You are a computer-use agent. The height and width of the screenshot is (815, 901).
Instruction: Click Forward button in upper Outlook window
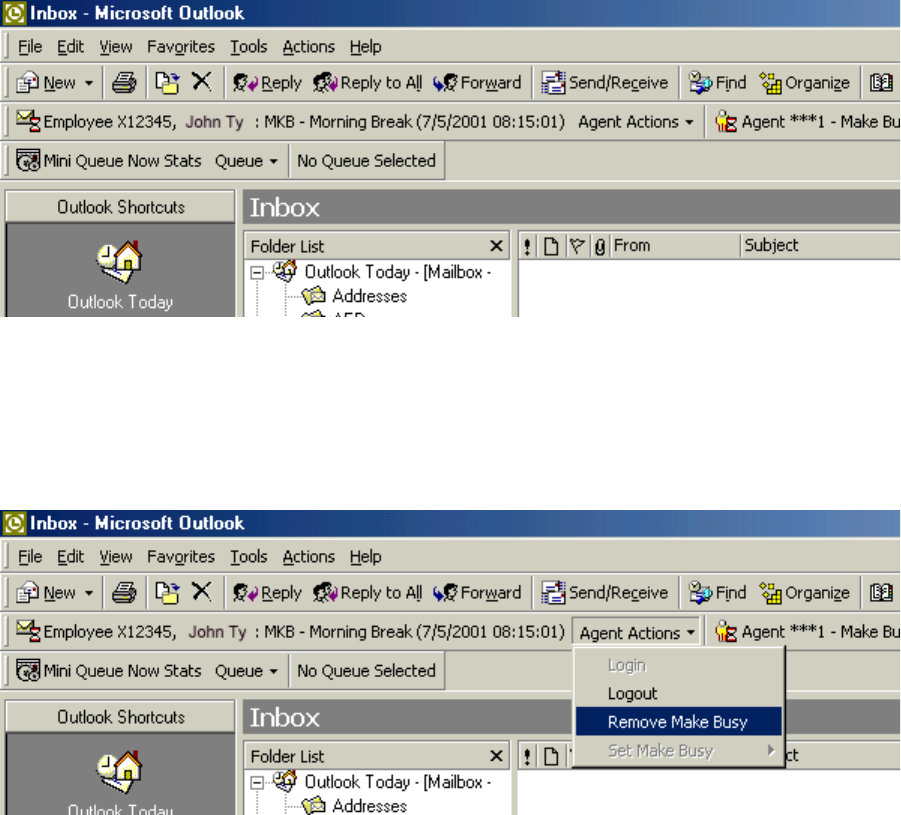point(477,83)
